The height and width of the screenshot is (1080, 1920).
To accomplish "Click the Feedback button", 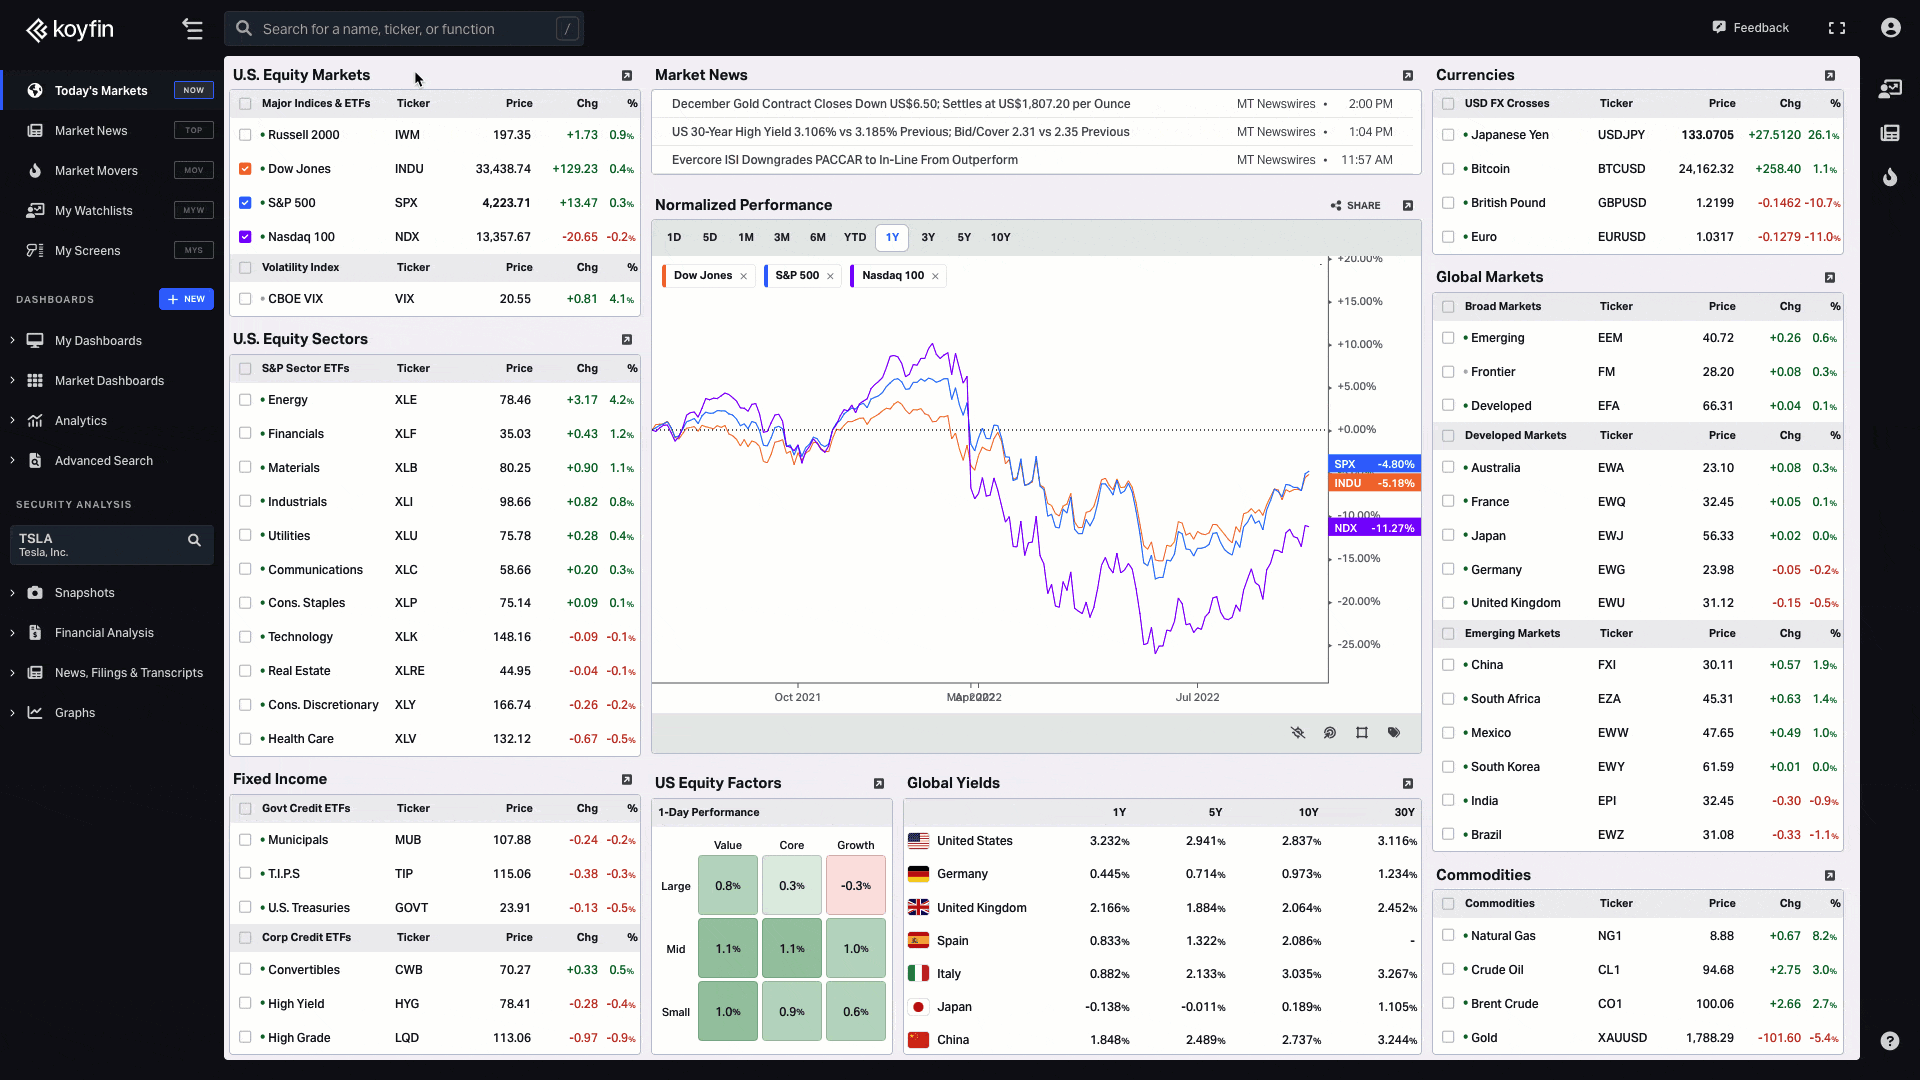I will [x=1750, y=28].
